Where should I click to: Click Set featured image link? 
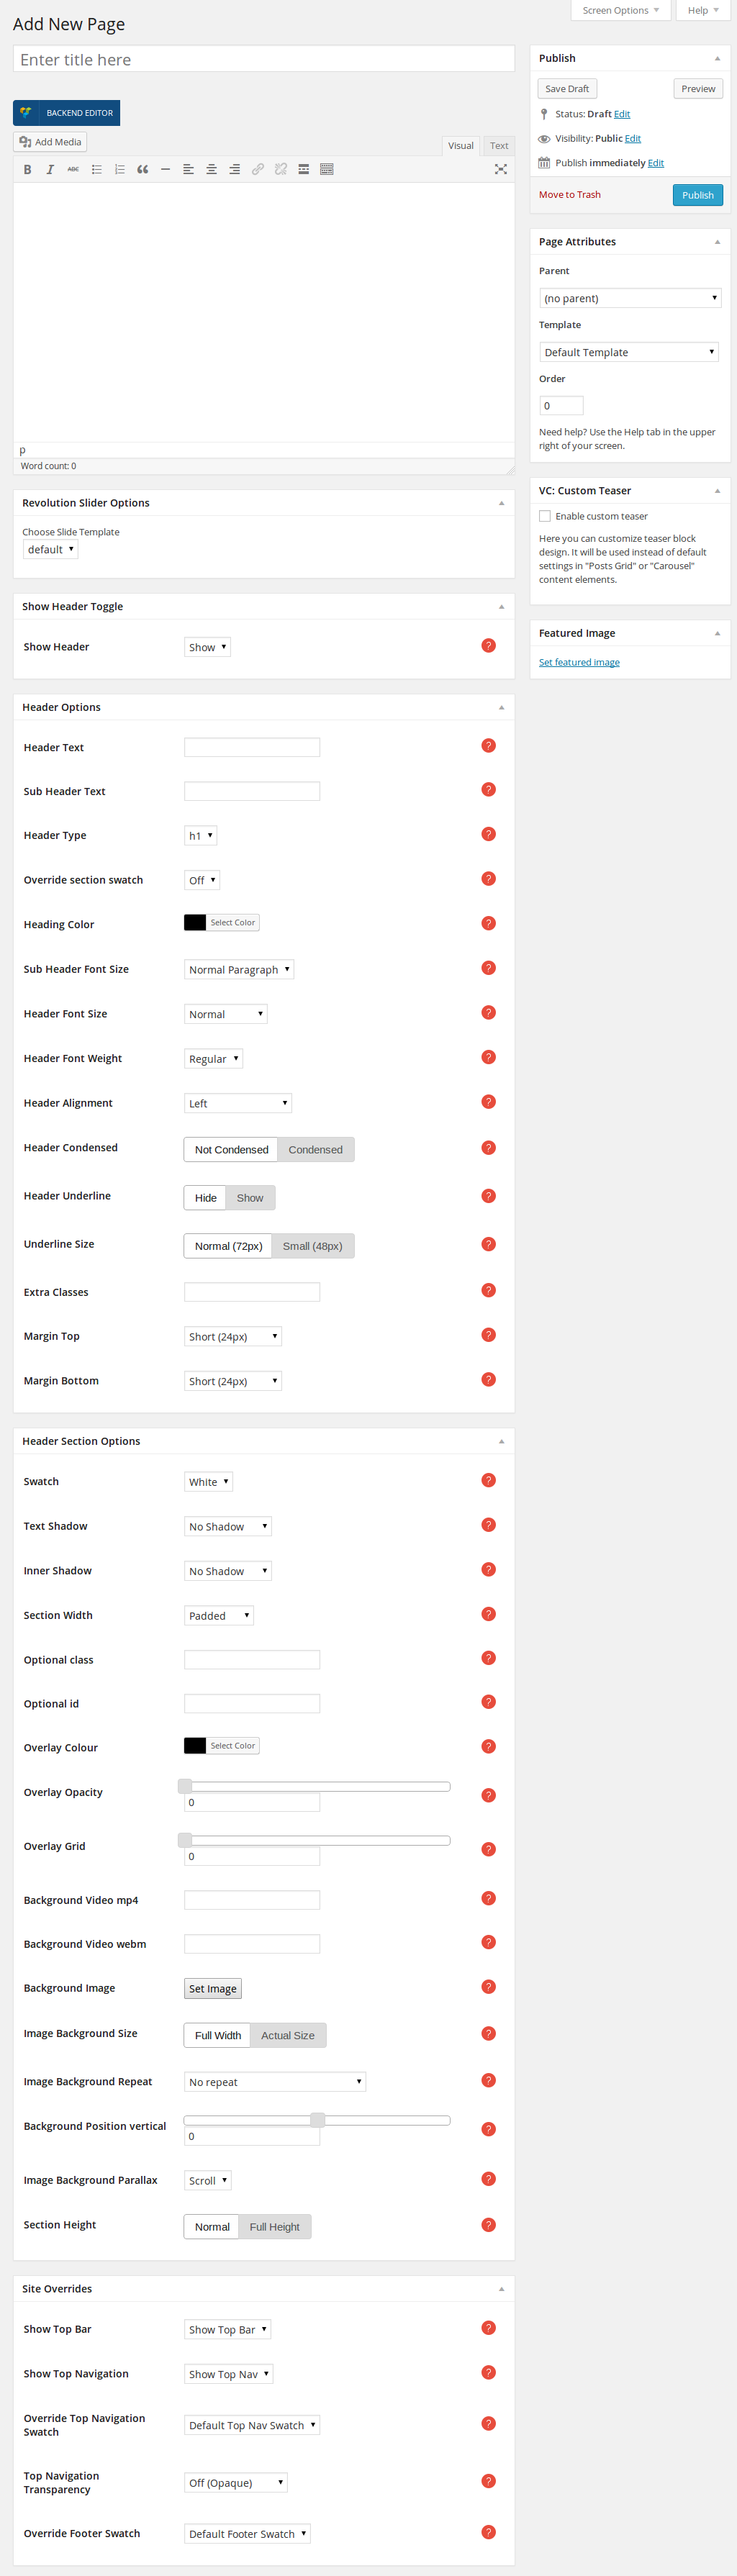coord(579,662)
